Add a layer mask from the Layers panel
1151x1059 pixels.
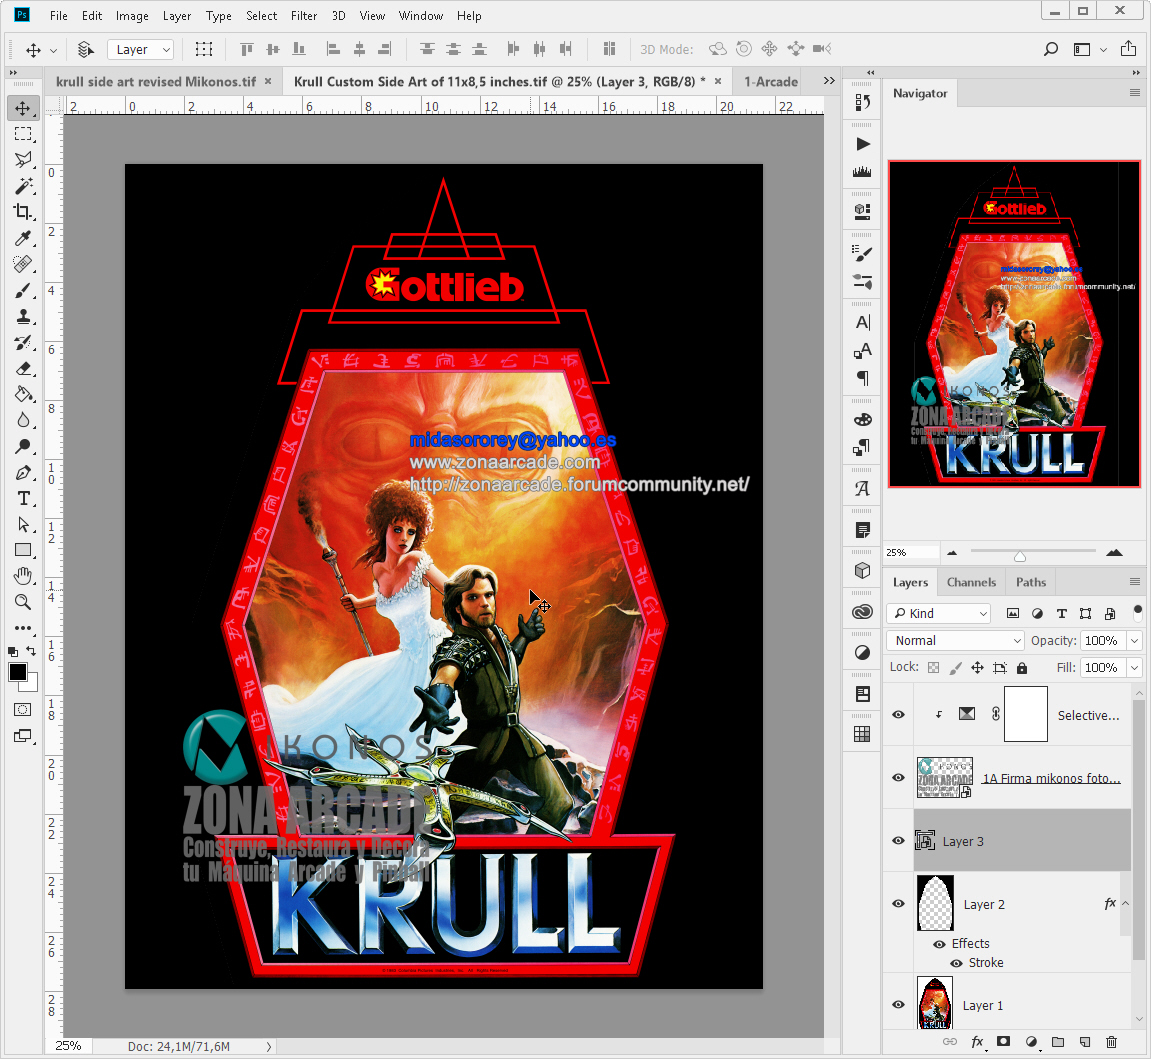[x=1004, y=1042]
